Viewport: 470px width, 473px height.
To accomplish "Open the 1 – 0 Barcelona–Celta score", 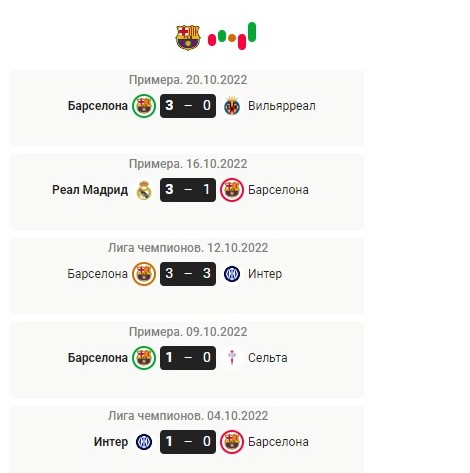I will 188,358.
